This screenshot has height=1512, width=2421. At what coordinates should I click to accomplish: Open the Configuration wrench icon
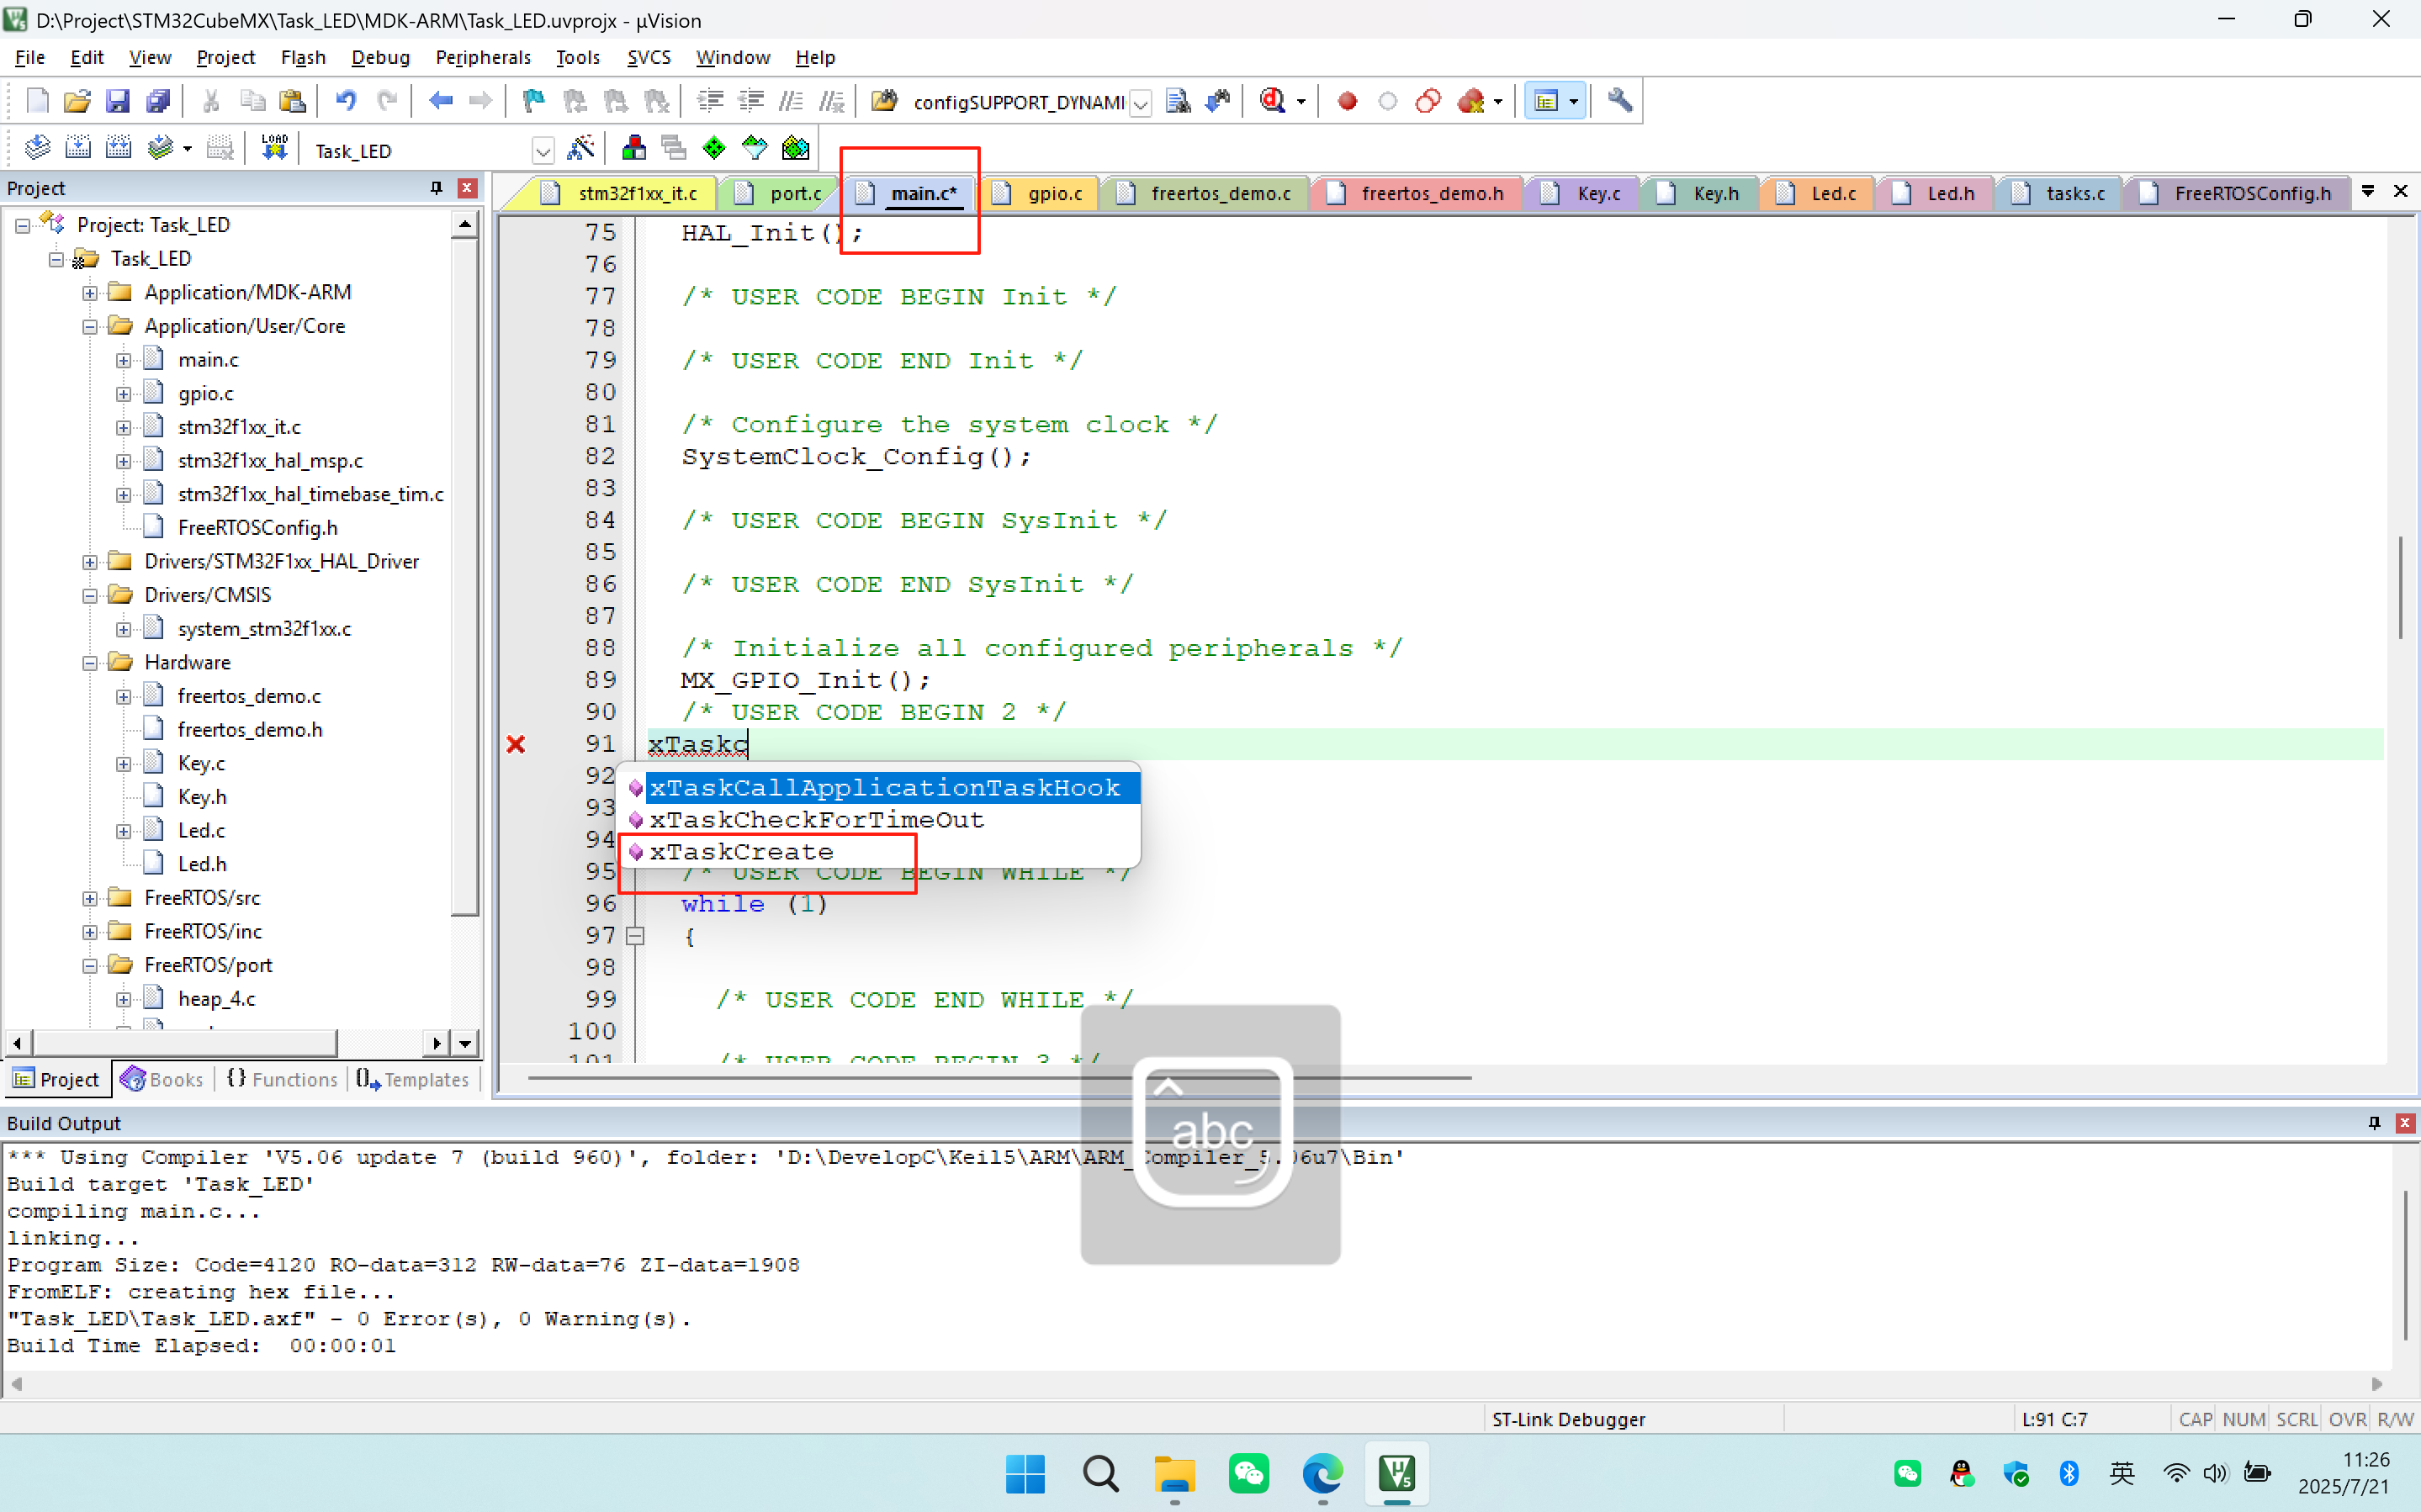coord(1620,100)
